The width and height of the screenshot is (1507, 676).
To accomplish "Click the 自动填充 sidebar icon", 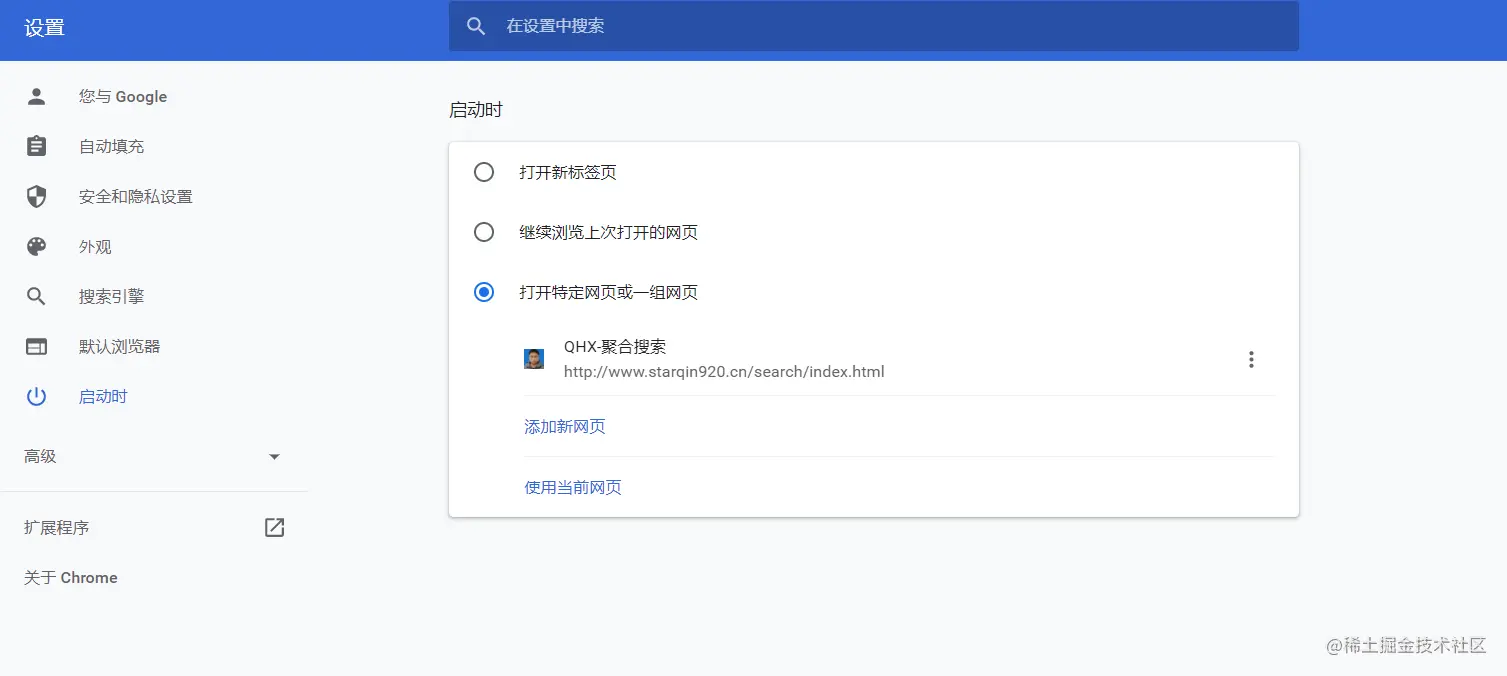I will [x=37, y=146].
